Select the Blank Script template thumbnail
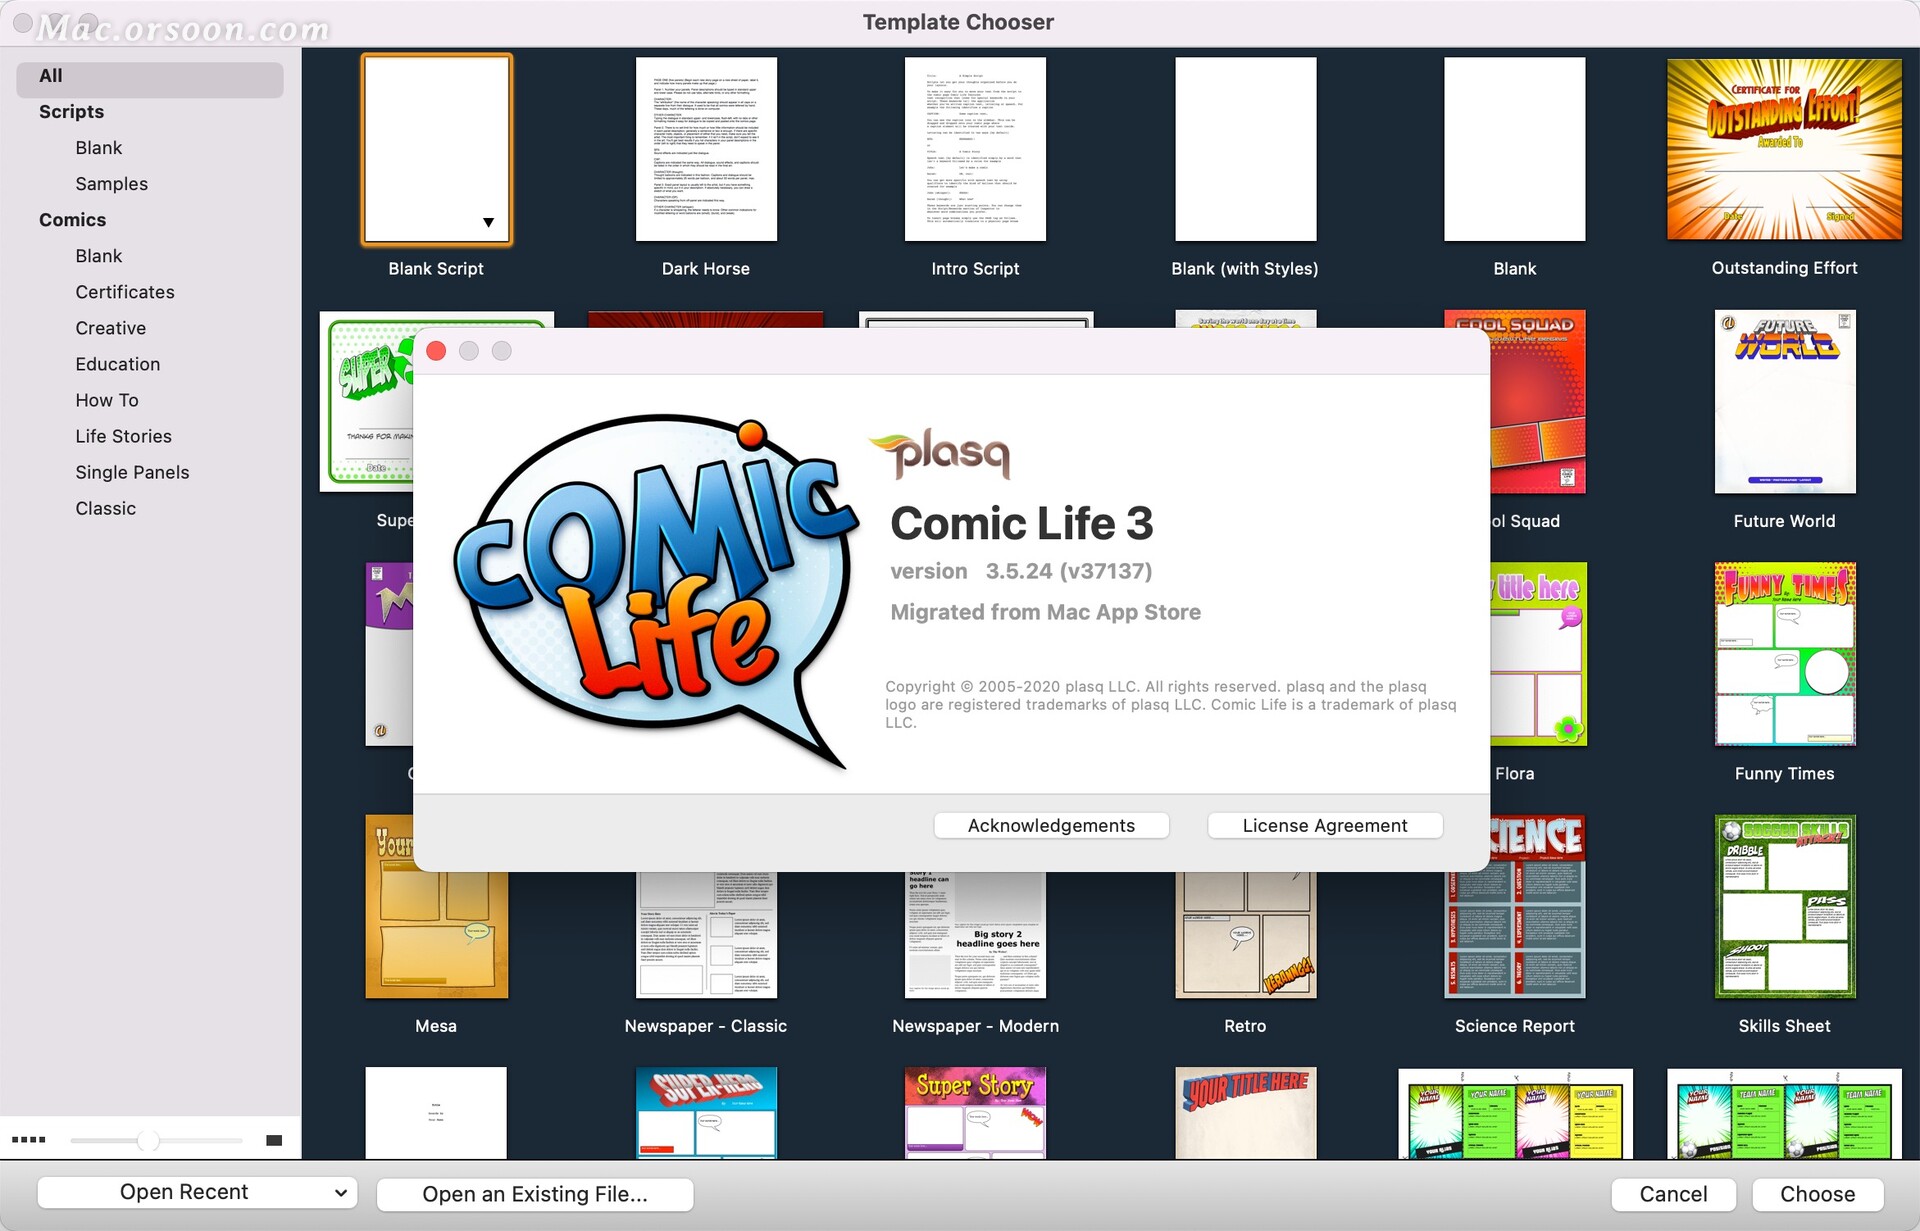1920x1231 pixels. pos(437,149)
